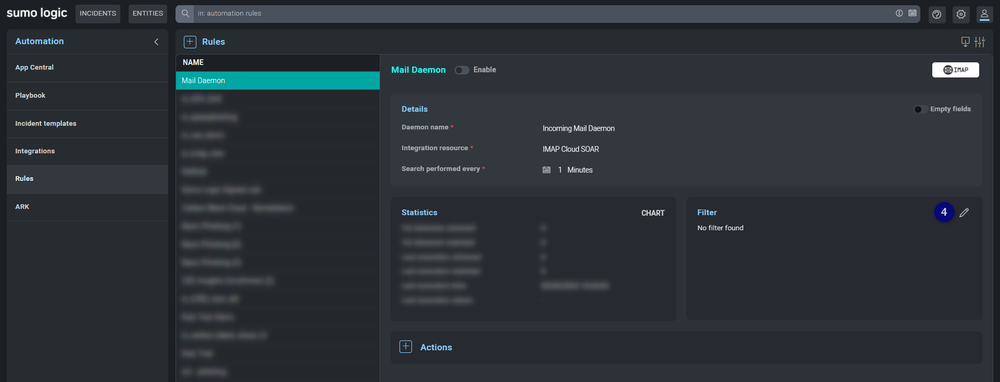Click the Sumo Logic logo
Image resolution: width=1000 pixels, height=382 pixels.
(x=36, y=13)
